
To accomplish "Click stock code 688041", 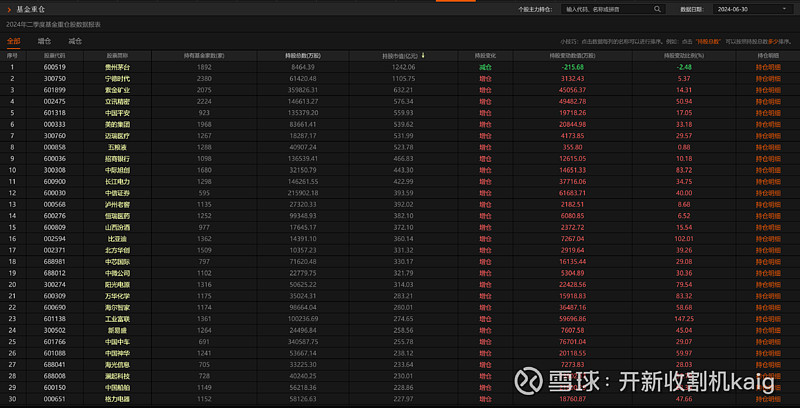I will click(55, 365).
